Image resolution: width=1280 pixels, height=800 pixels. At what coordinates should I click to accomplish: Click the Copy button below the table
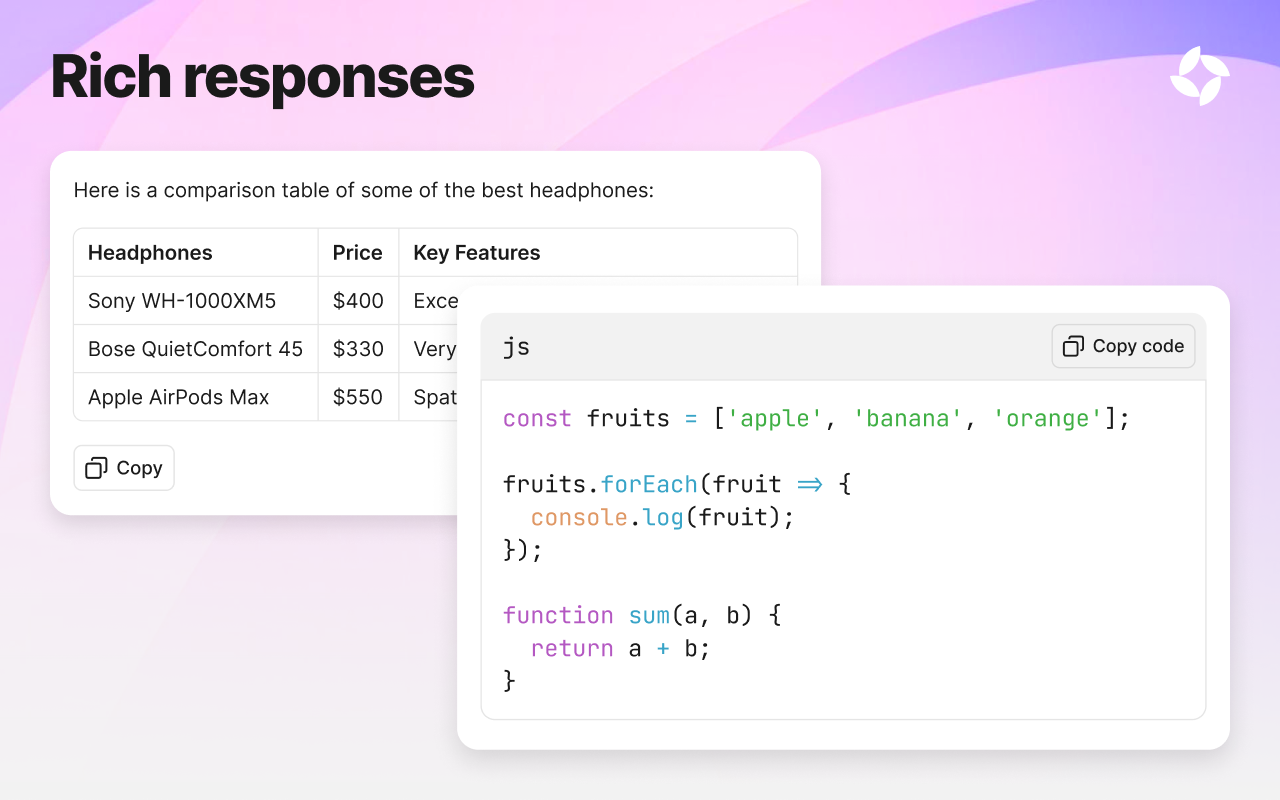124,468
